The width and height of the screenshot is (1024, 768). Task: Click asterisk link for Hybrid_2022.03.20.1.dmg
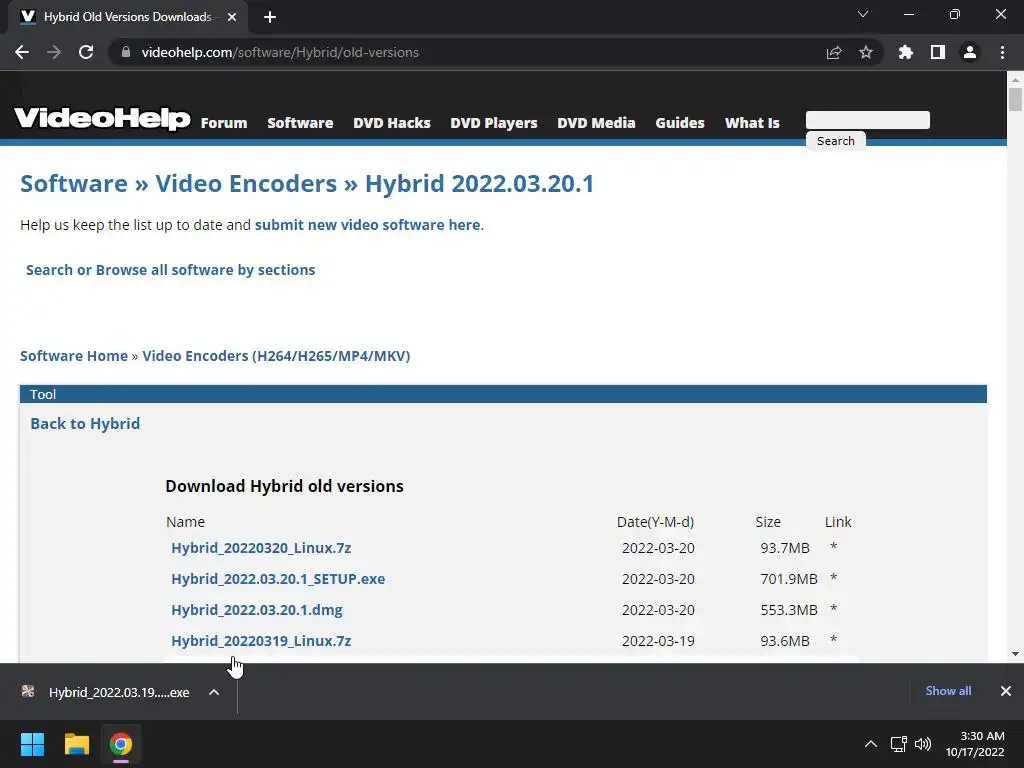coord(833,609)
